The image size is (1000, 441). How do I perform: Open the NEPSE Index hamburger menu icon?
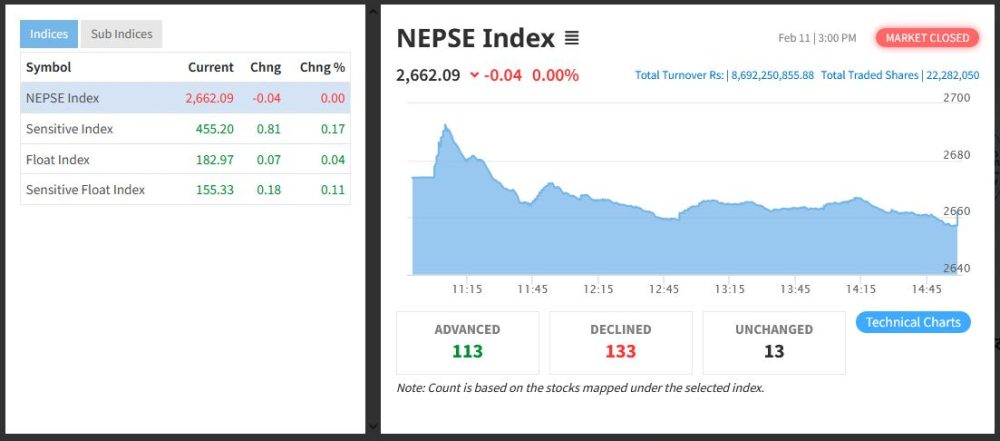572,39
